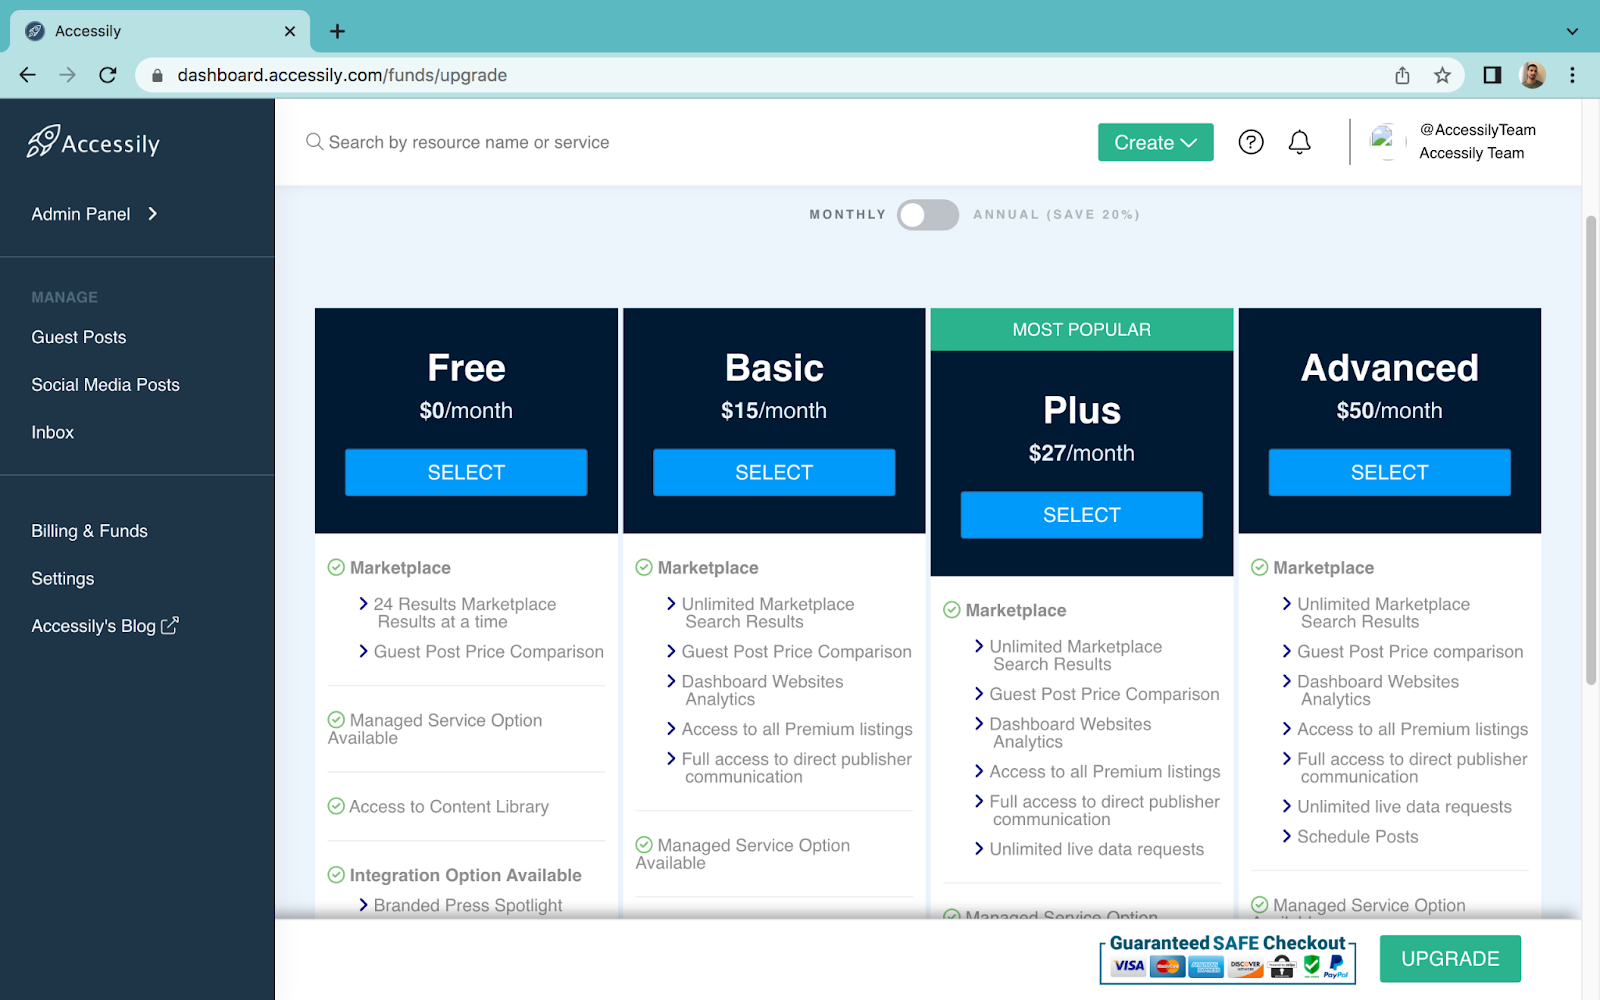Open Chrome profile avatar menu
Image resolution: width=1600 pixels, height=1000 pixels.
click(x=1532, y=75)
